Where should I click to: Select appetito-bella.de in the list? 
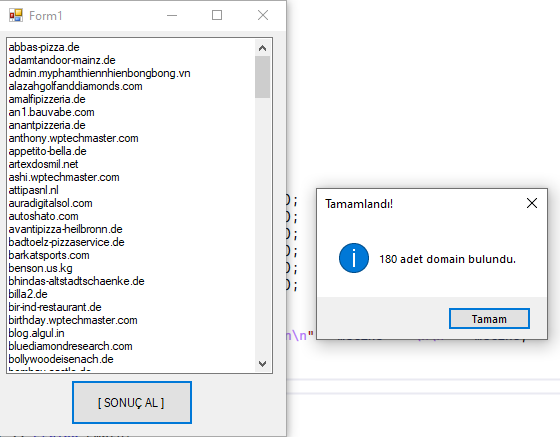[x=48, y=151]
